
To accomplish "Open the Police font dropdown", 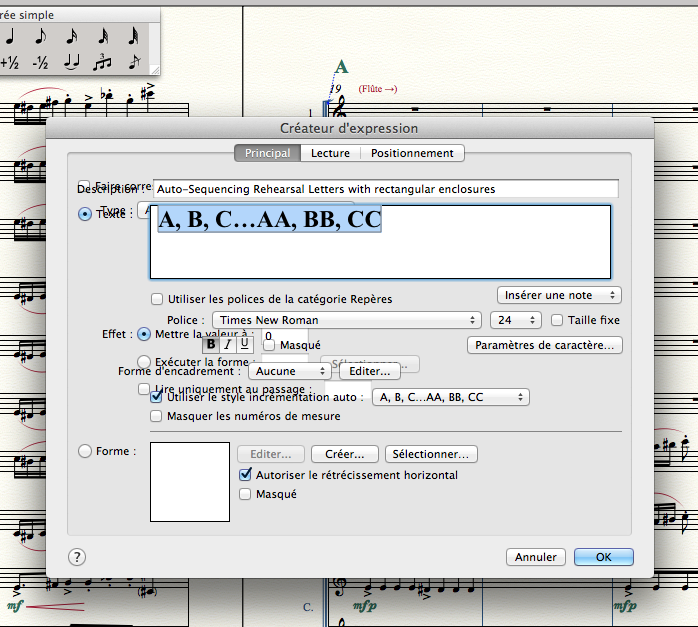I will click(346, 320).
